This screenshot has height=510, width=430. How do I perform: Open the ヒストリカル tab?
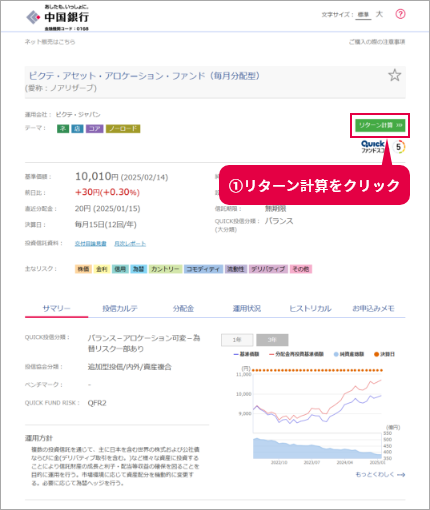310,309
